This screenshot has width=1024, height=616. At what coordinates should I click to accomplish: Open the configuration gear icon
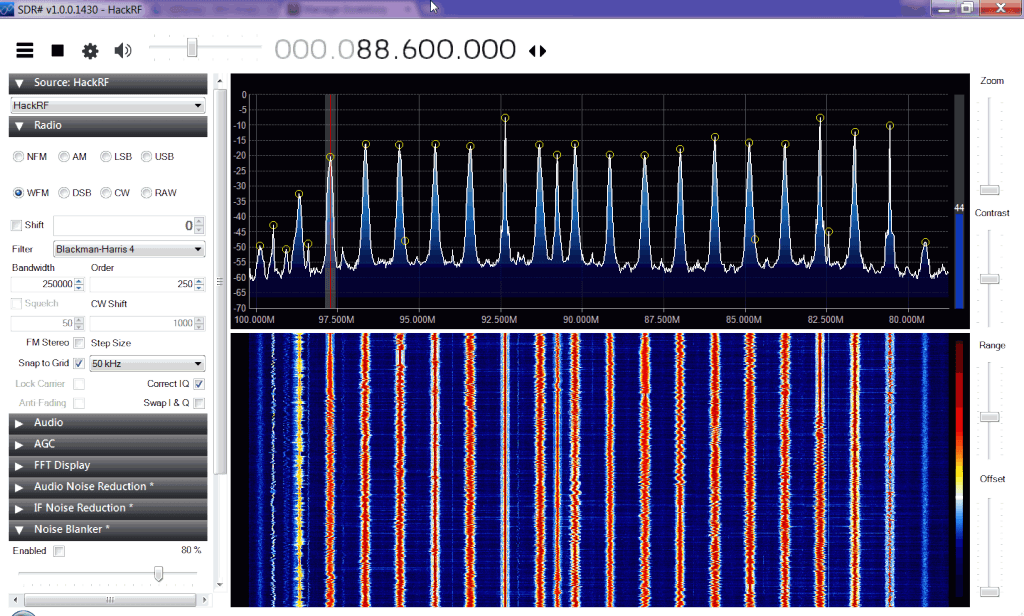point(88,49)
